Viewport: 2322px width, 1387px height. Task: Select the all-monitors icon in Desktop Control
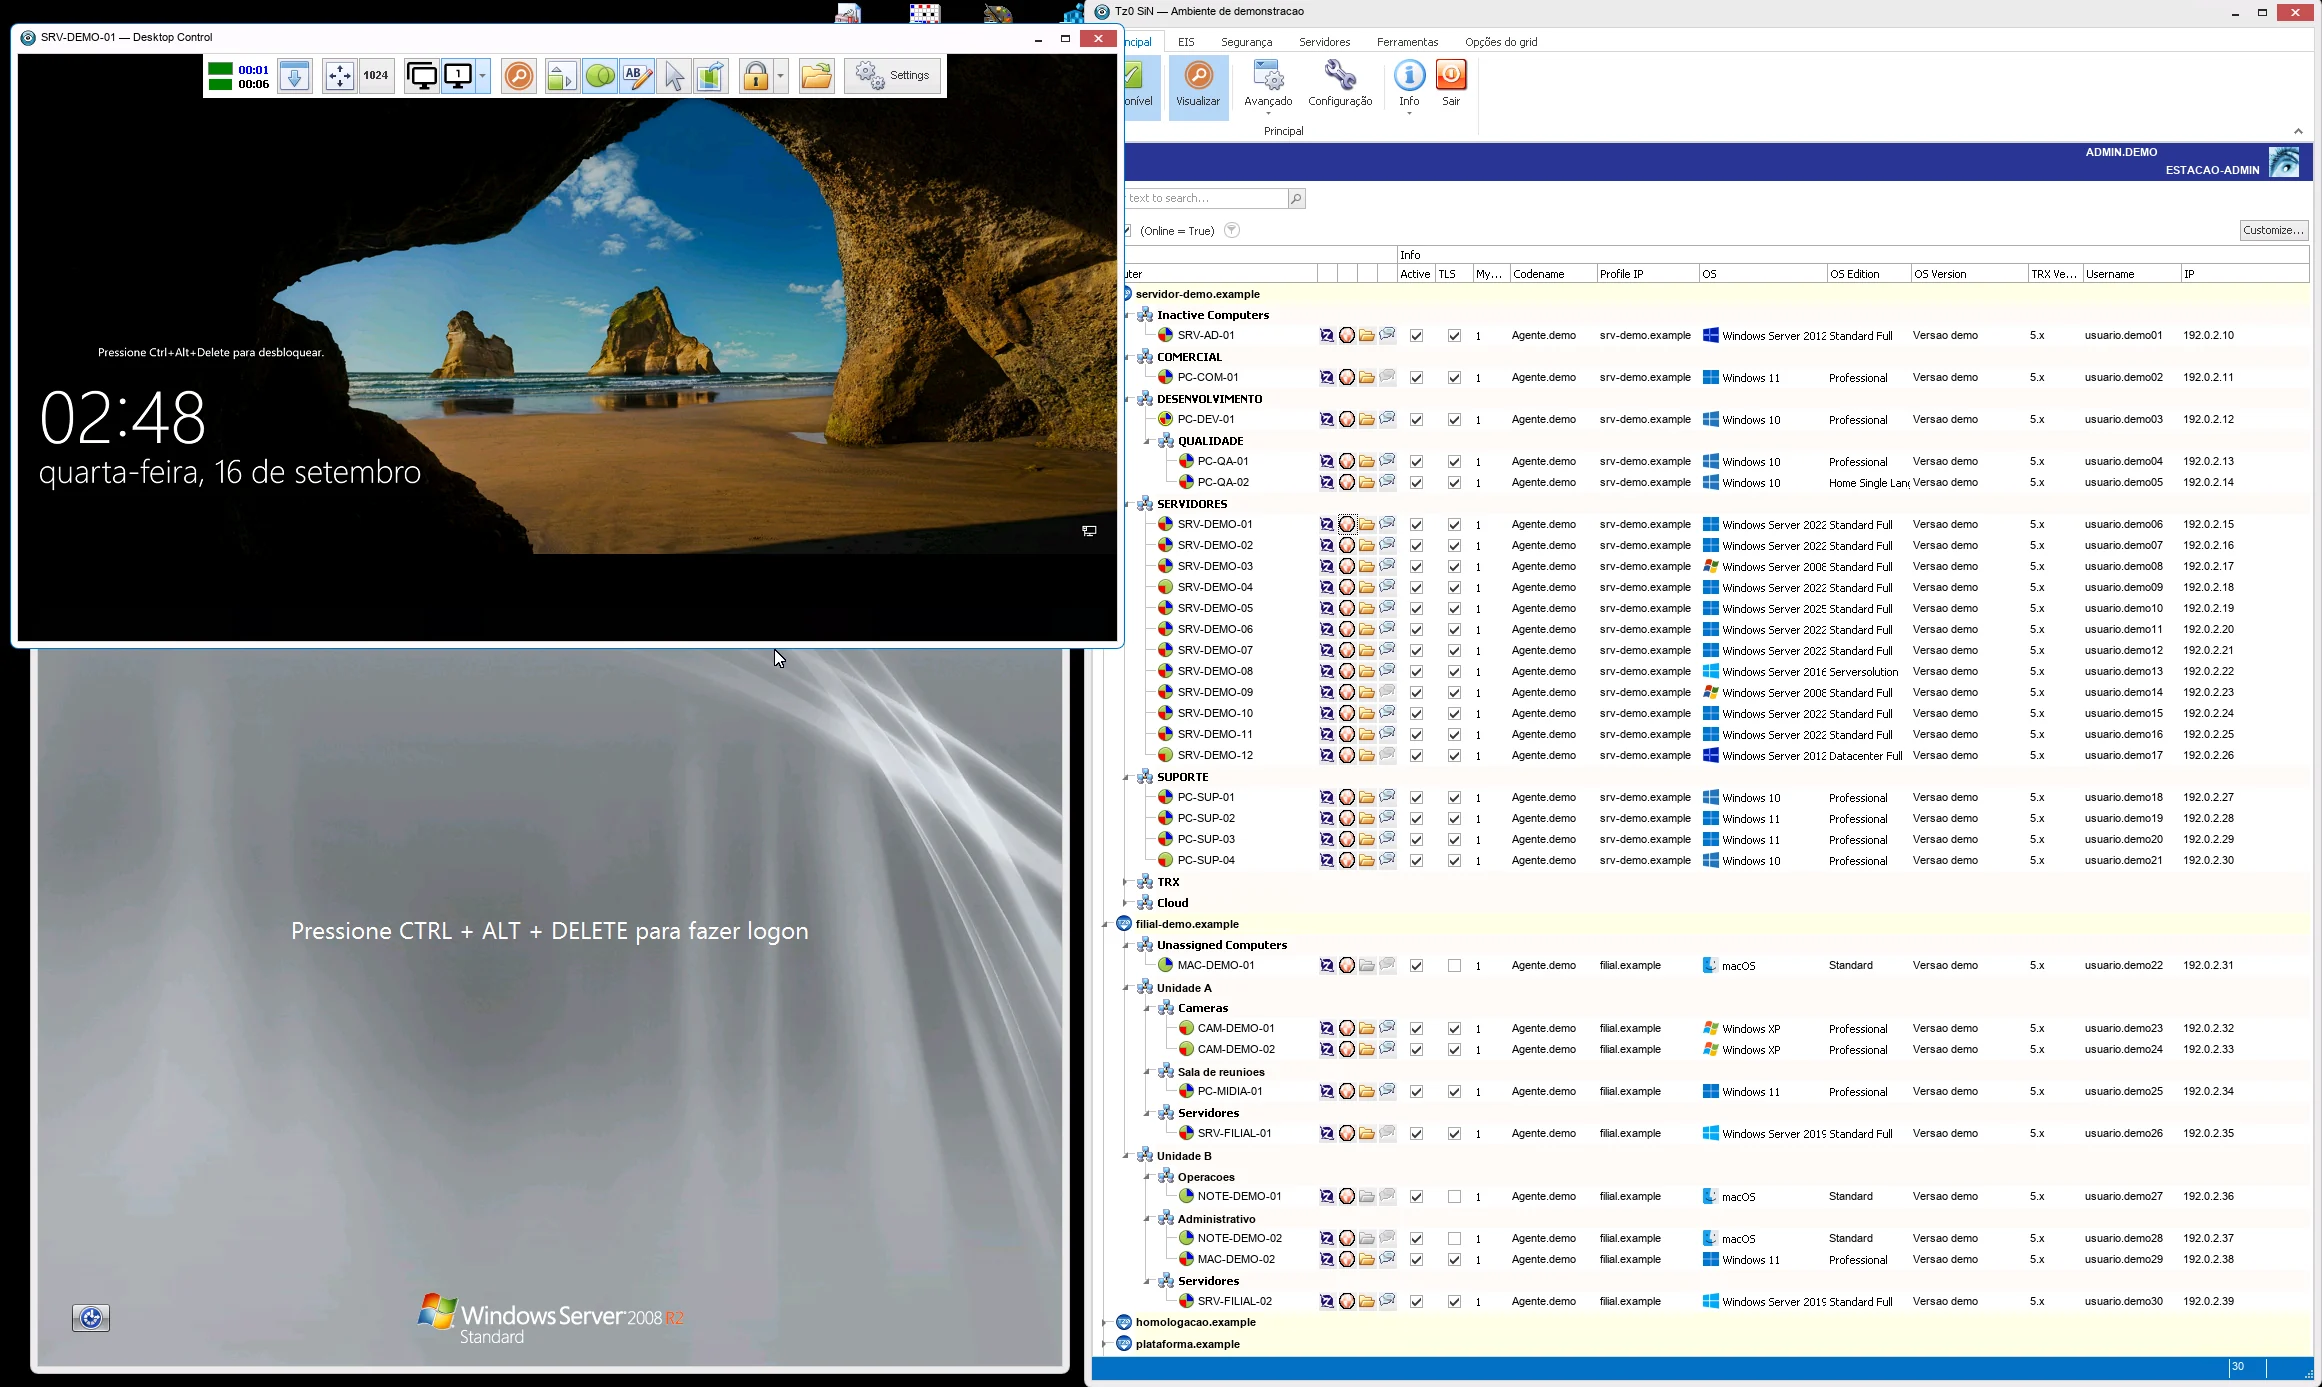[422, 76]
